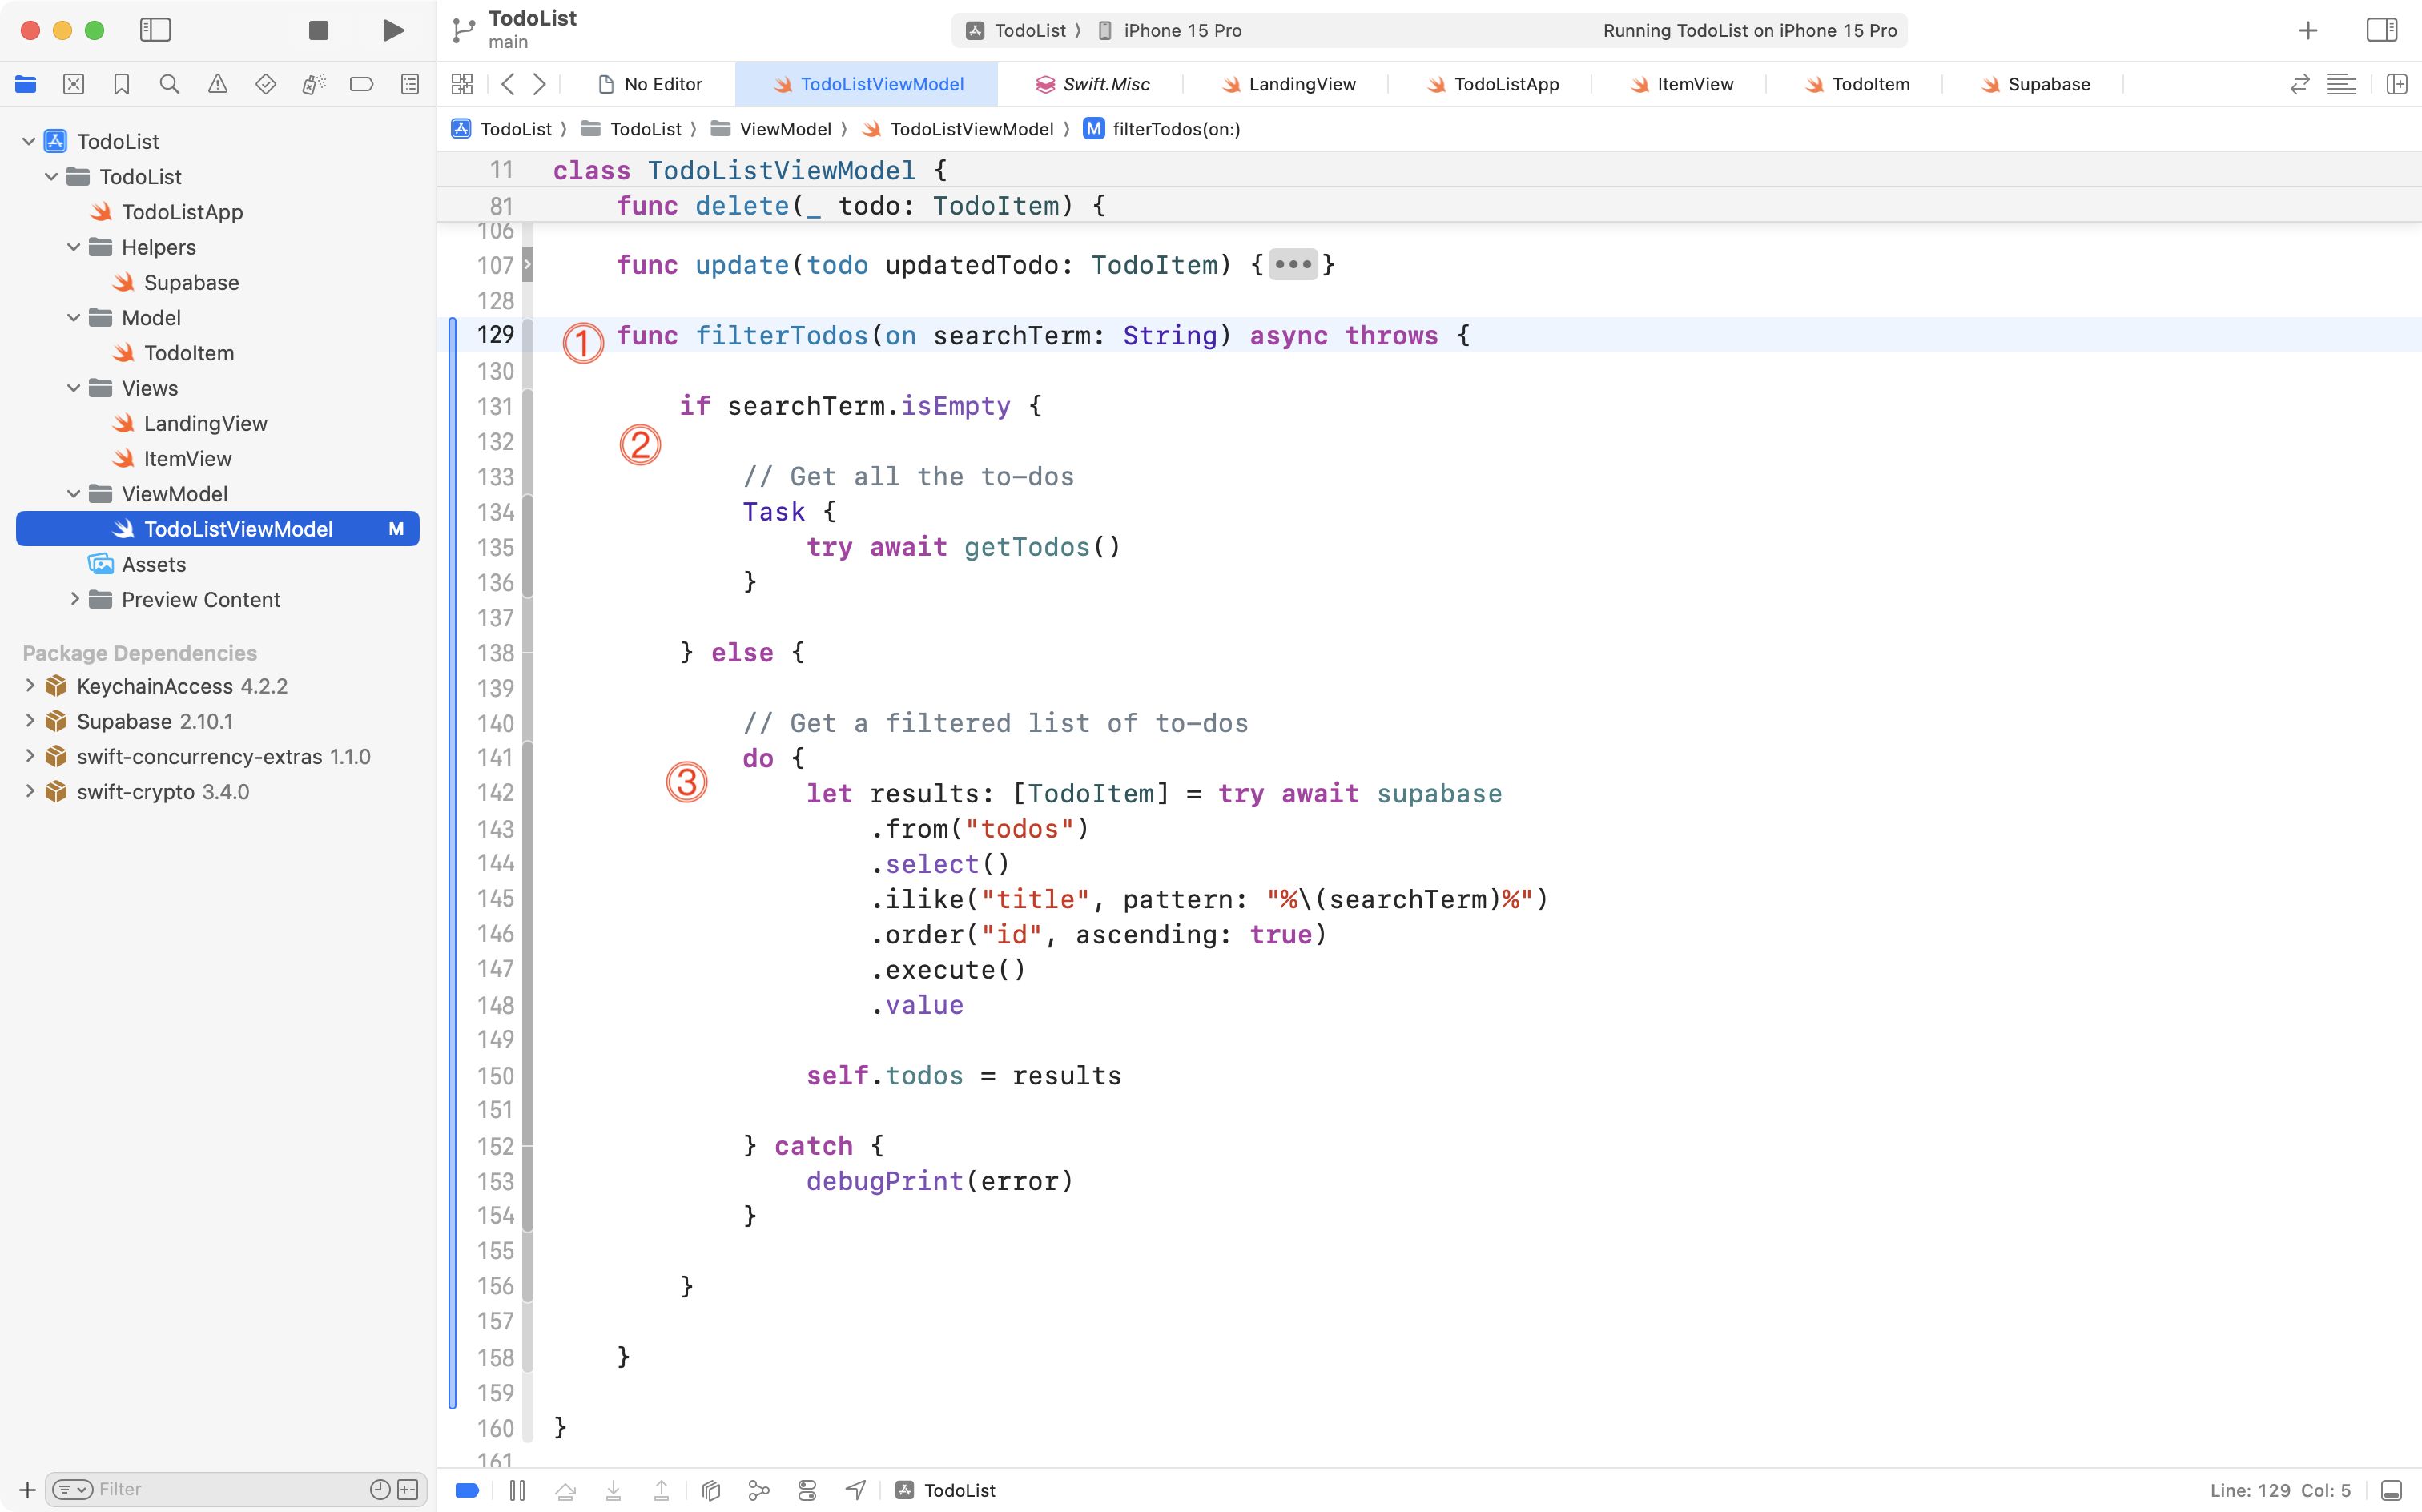The width and height of the screenshot is (2422, 1512).
Task: Click the Simulate Location icon
Action: click(x=855, y=1489)
